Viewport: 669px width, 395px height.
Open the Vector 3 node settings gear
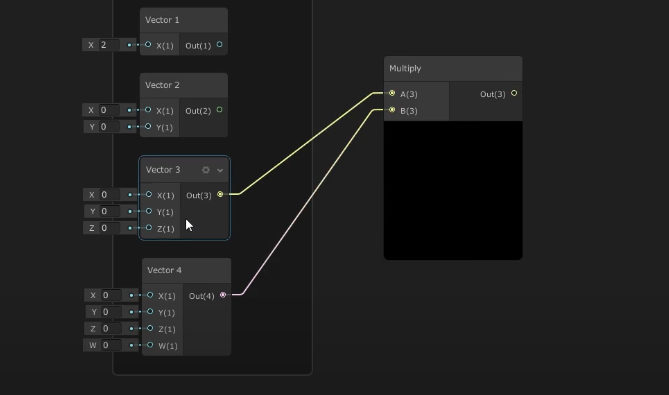[206, 170]
